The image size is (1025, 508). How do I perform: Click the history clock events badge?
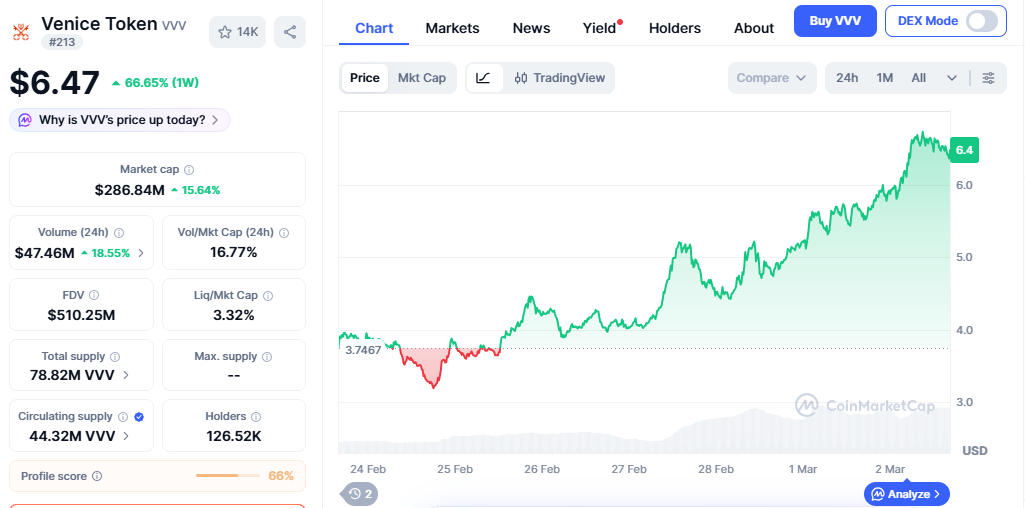[x=359, y=494]
